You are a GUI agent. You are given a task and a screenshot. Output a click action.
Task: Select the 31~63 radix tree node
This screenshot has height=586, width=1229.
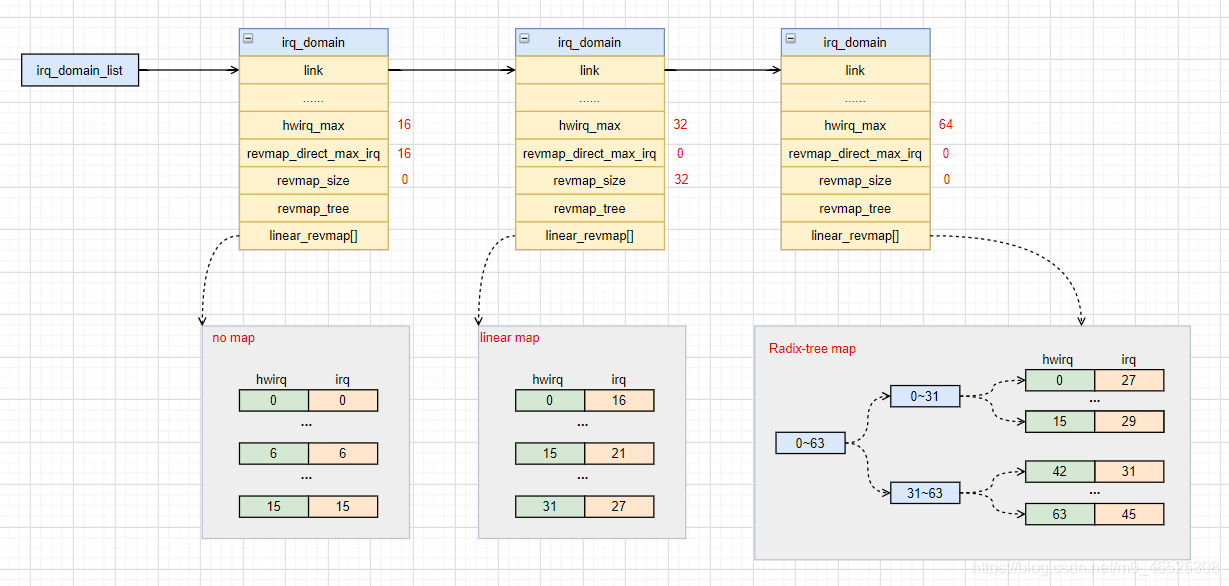tap(925, 493)
